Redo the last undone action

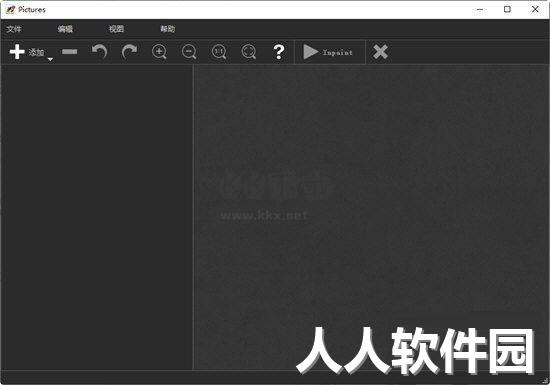click(129, 52)
